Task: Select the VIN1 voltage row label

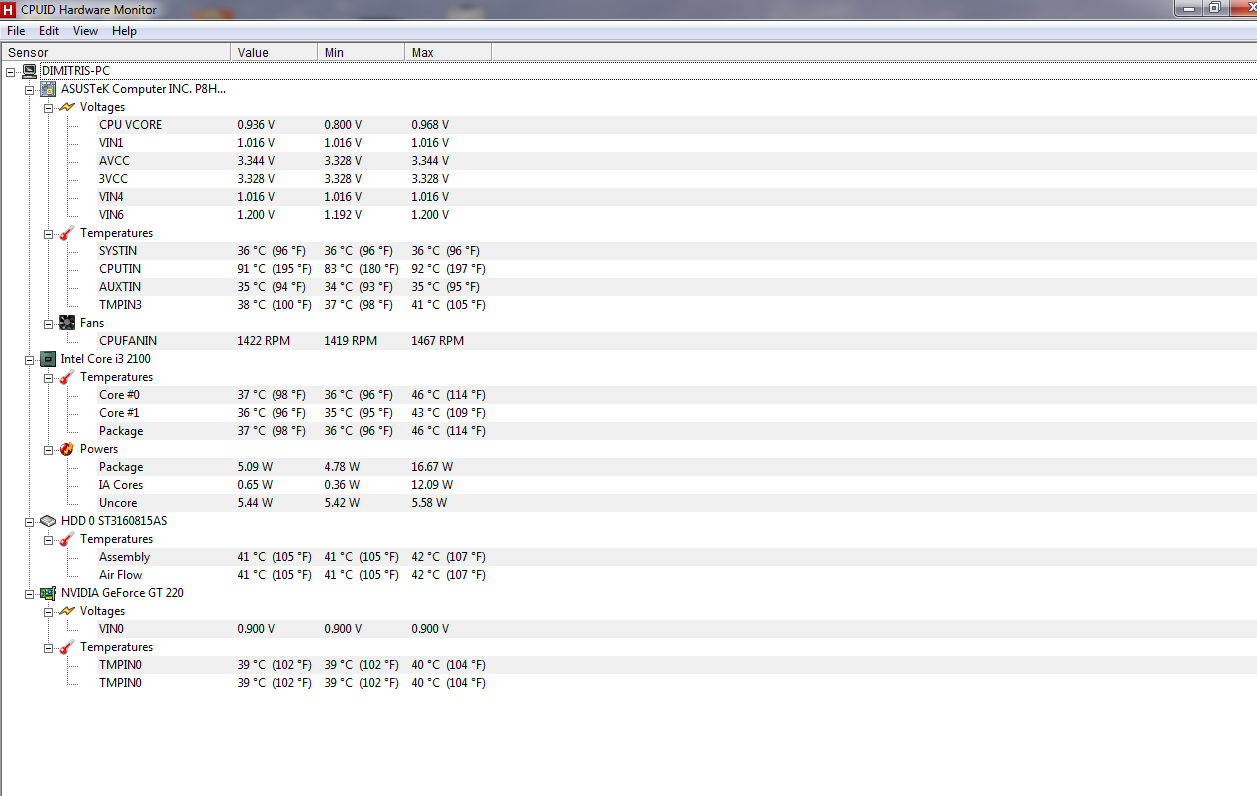Action: click(111, 143)
